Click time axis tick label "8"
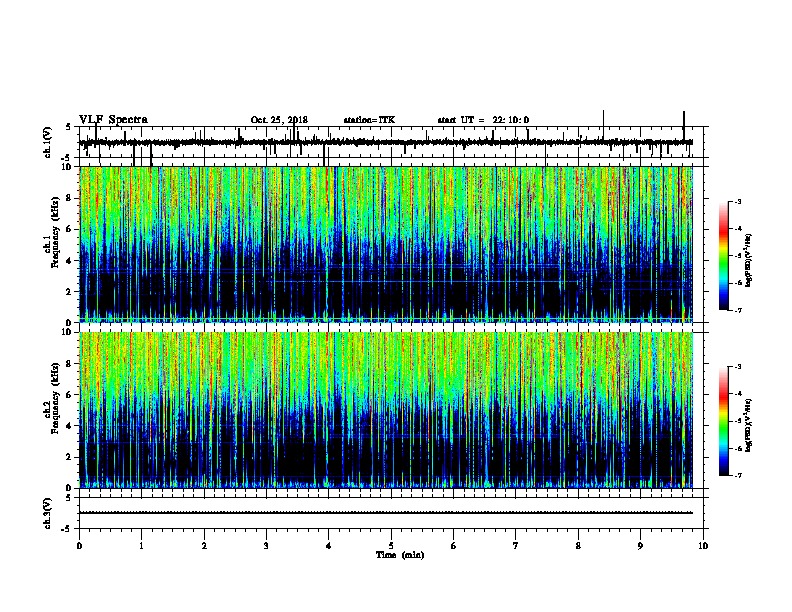The width and height of the screenshot is (792, 612). 578,546
